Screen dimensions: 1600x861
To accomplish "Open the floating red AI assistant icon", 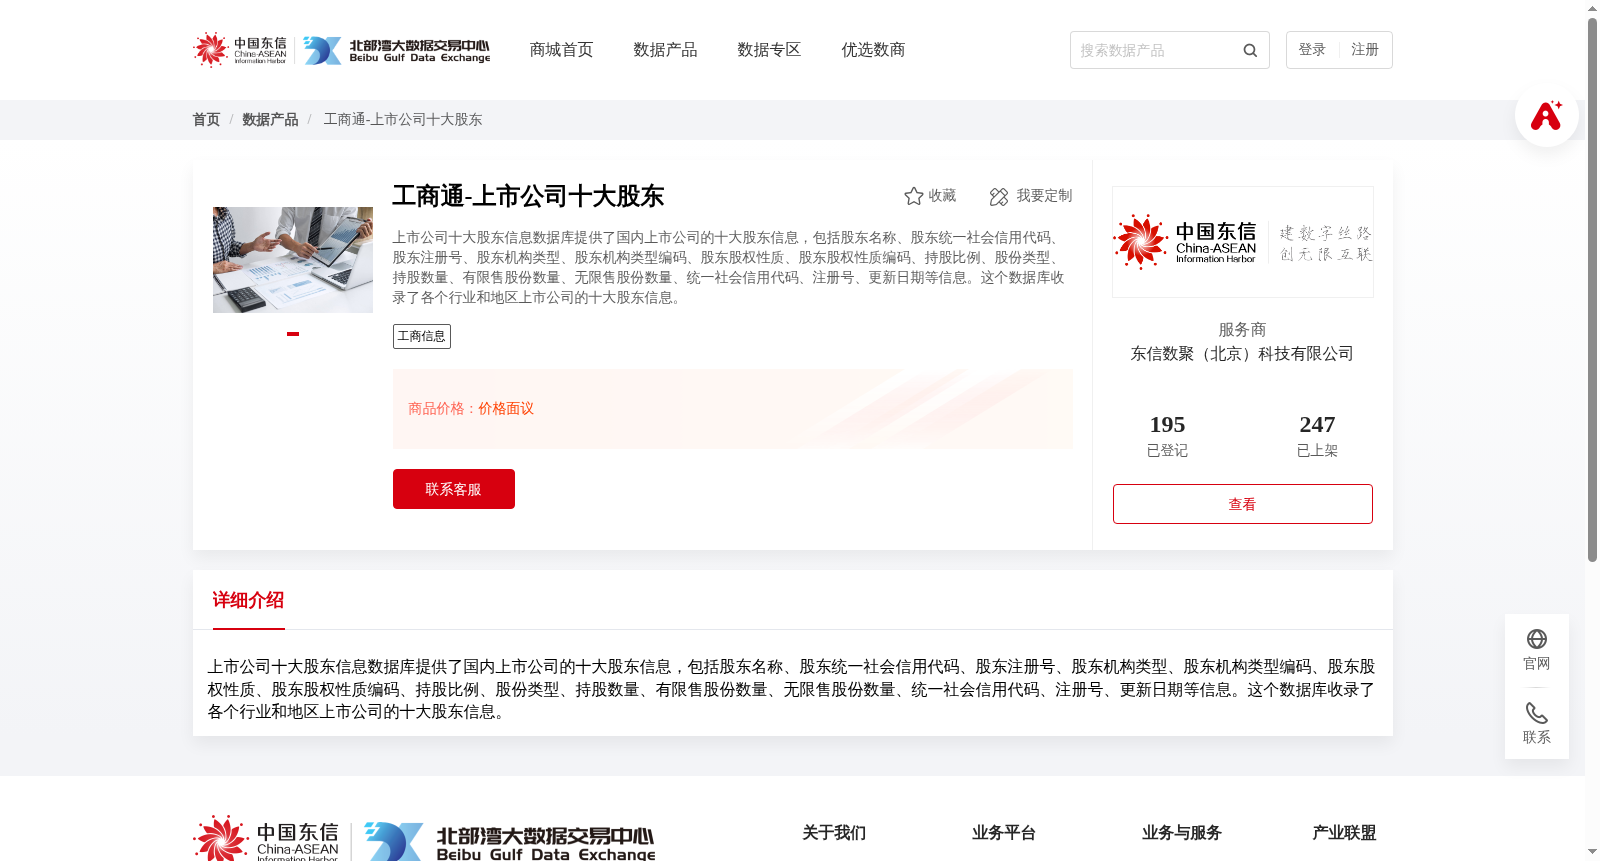I will [1546, 115].
